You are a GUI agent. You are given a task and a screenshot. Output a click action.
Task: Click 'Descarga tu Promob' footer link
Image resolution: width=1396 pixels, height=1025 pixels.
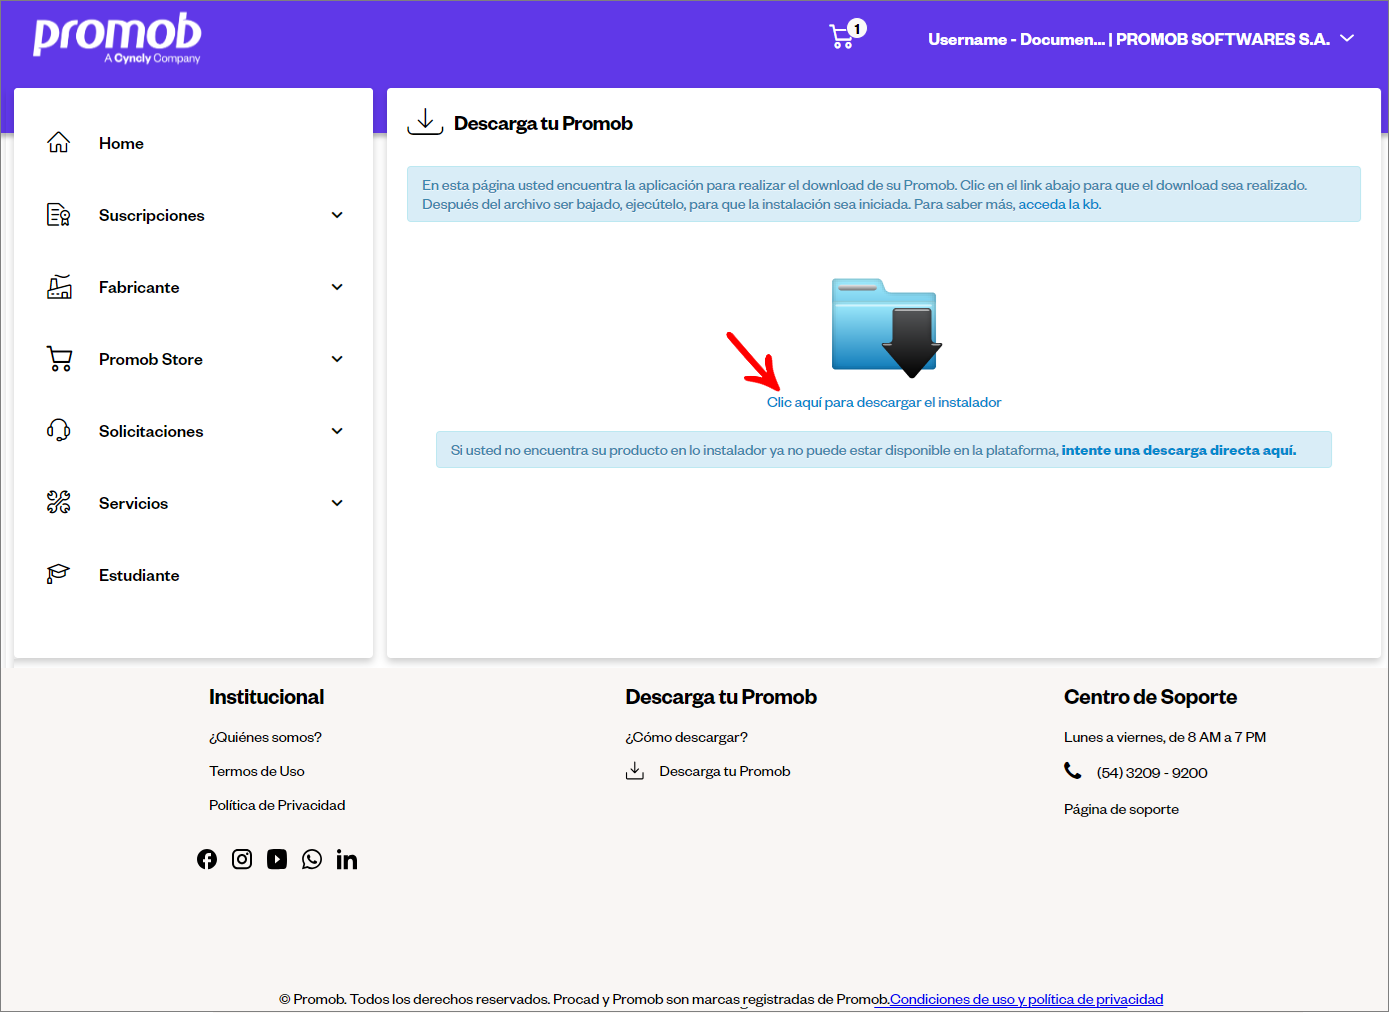pyautogui.click(x=725, y=772)
